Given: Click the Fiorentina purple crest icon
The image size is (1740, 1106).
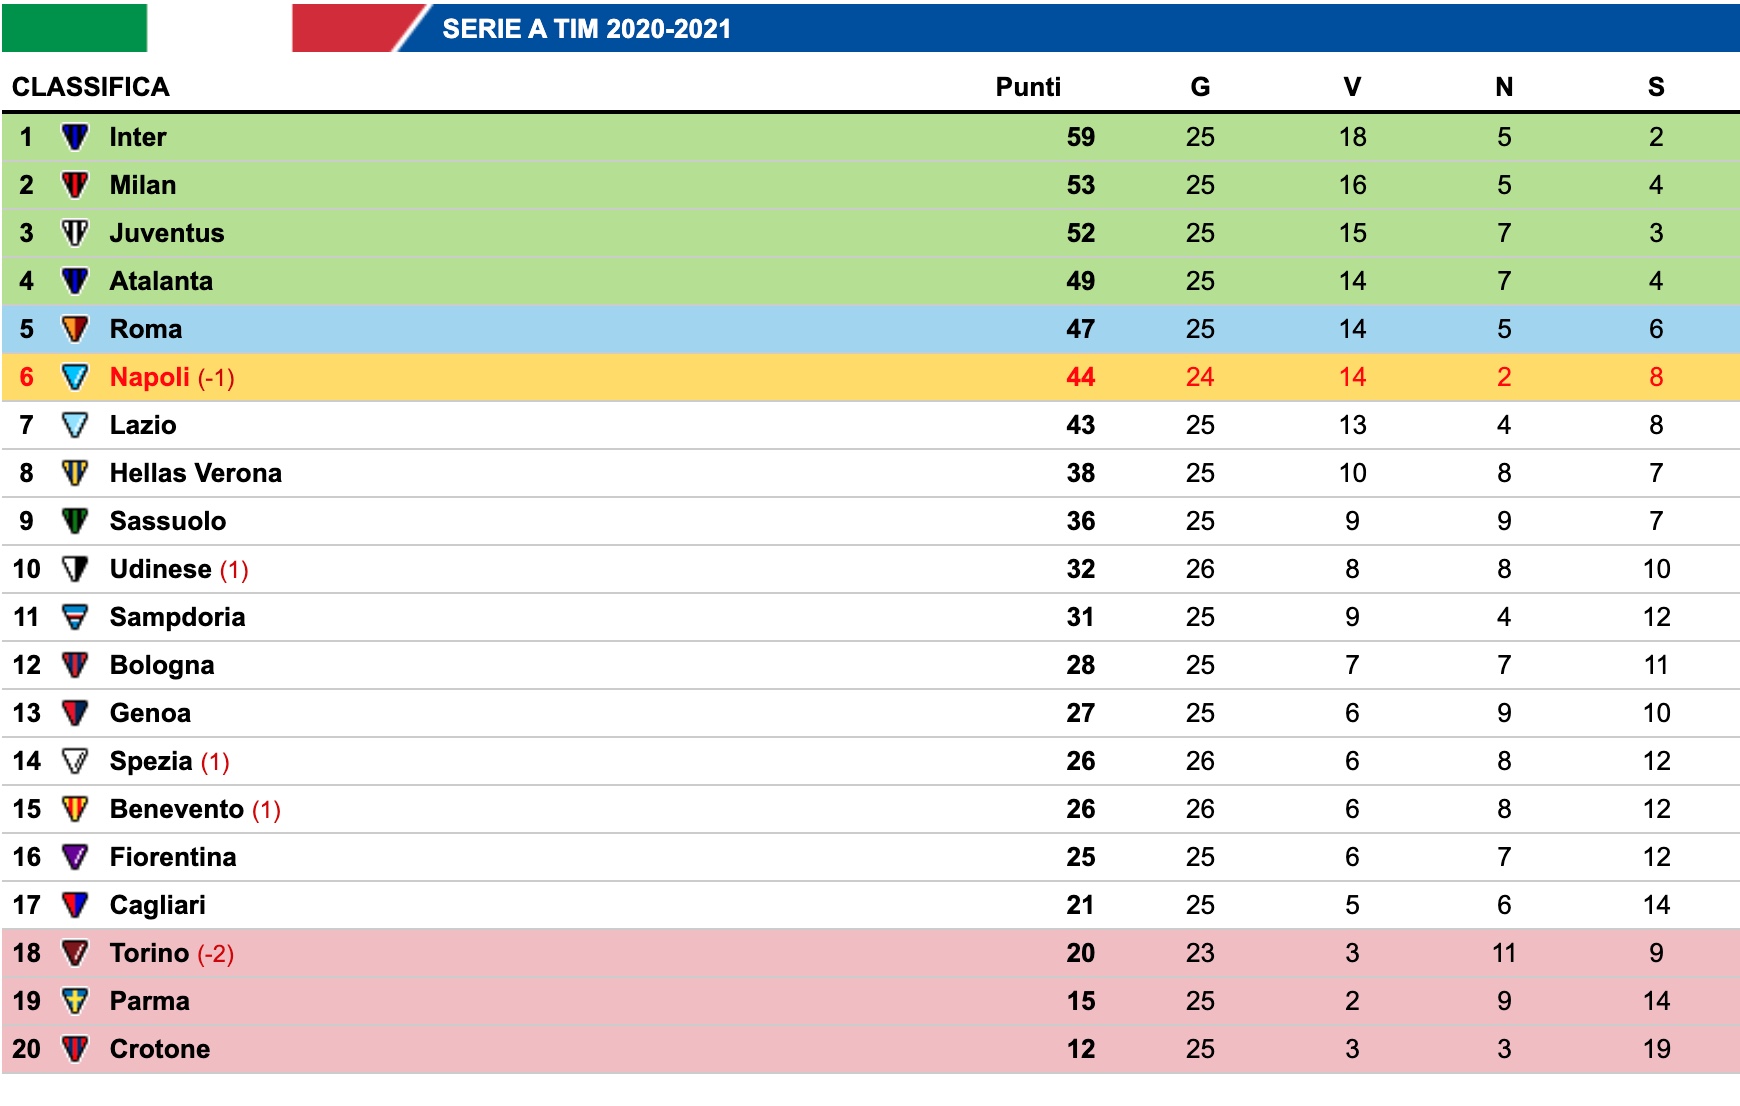Looking at the screenshot, I should pyautogui.click(x=75, y=857).
